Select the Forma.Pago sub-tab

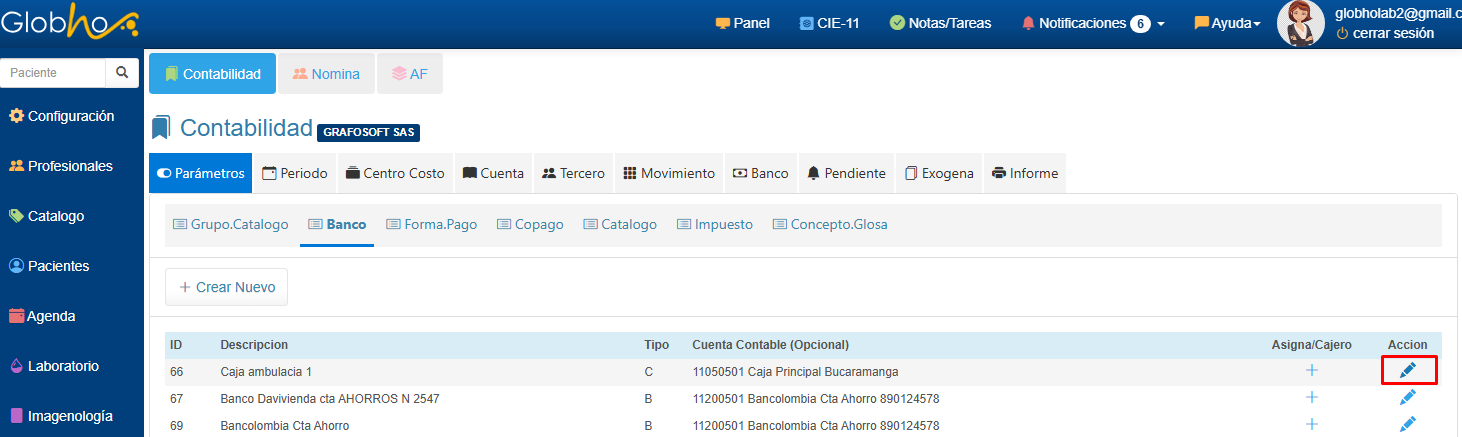(432, 225)
